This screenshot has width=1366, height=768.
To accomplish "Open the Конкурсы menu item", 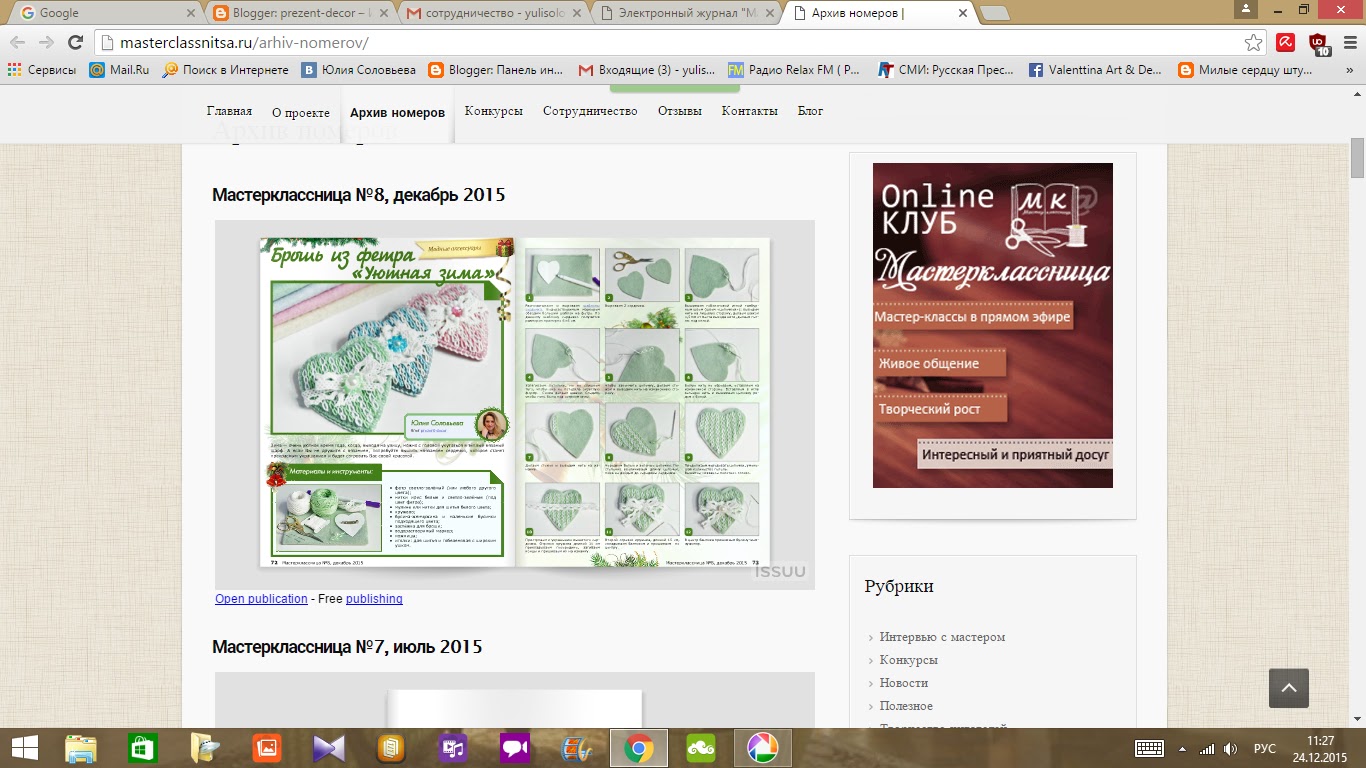I will click(493, 111).
